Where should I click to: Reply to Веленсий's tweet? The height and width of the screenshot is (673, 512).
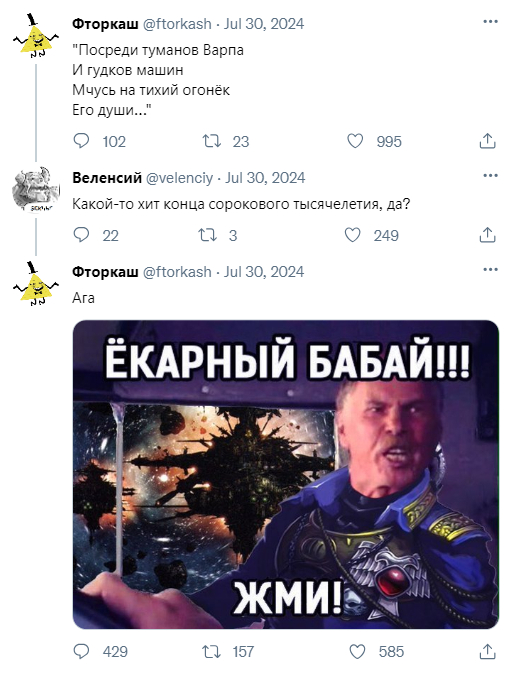click(81, 235)
